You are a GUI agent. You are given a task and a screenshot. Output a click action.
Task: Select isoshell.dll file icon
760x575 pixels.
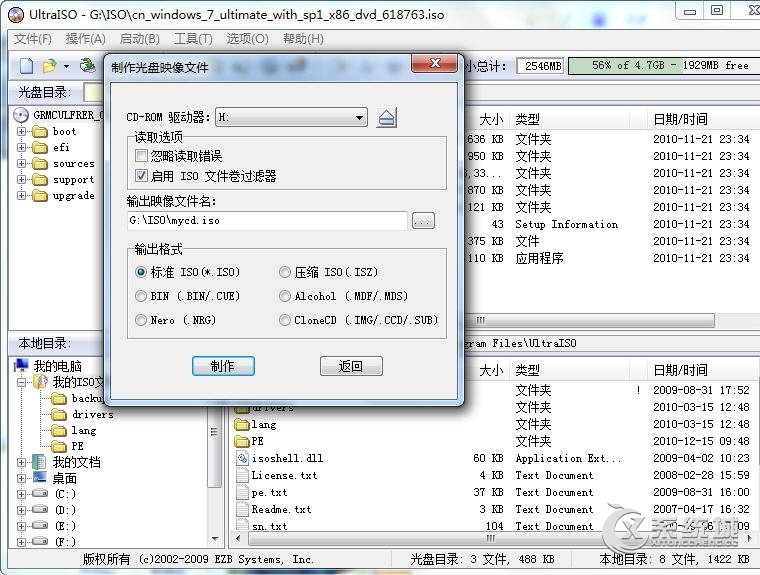242,458
